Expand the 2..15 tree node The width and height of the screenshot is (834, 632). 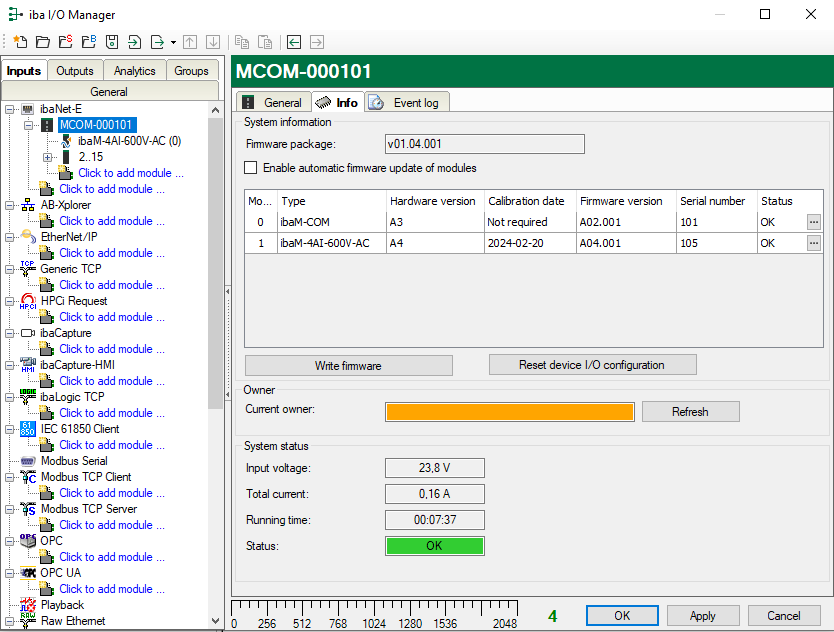click(x=47, y=157)
